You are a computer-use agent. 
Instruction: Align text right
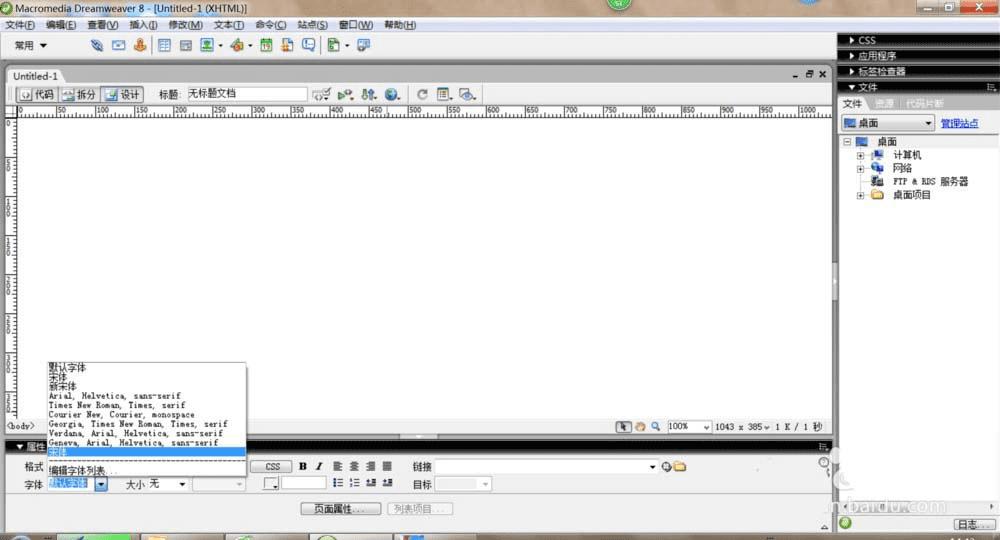(371, 466)
